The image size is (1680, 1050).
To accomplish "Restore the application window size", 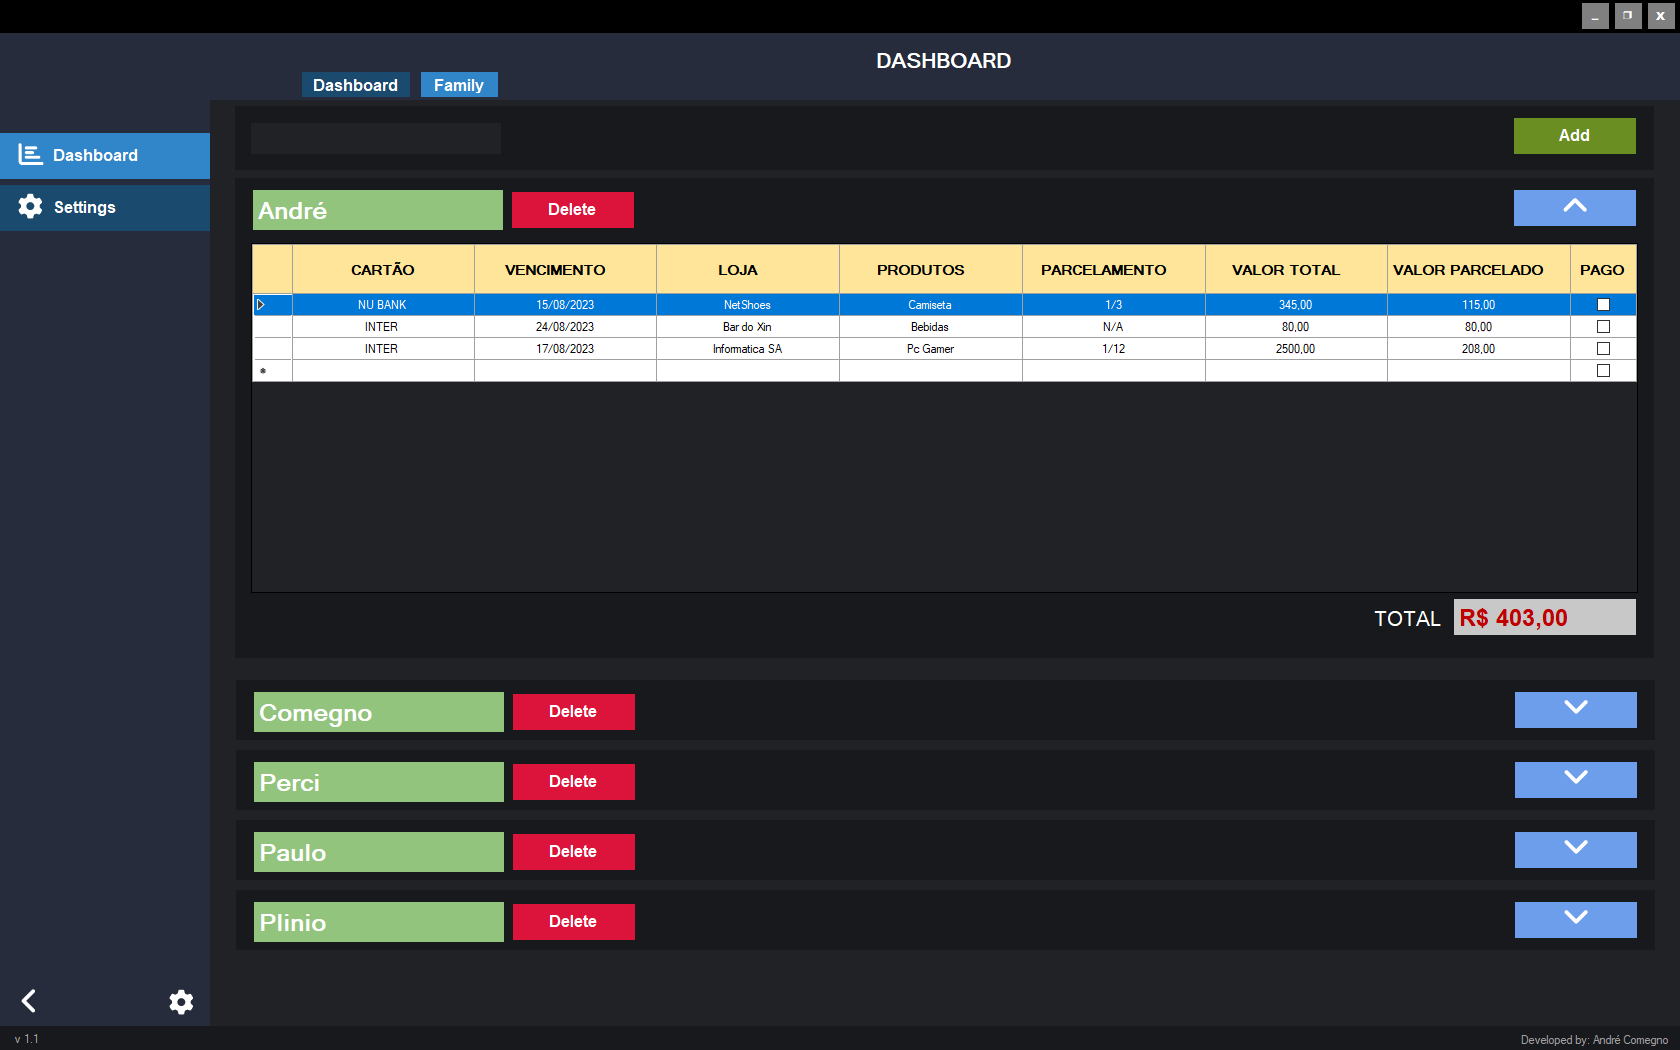I will pyautogui.click(x=1628, y=16).
